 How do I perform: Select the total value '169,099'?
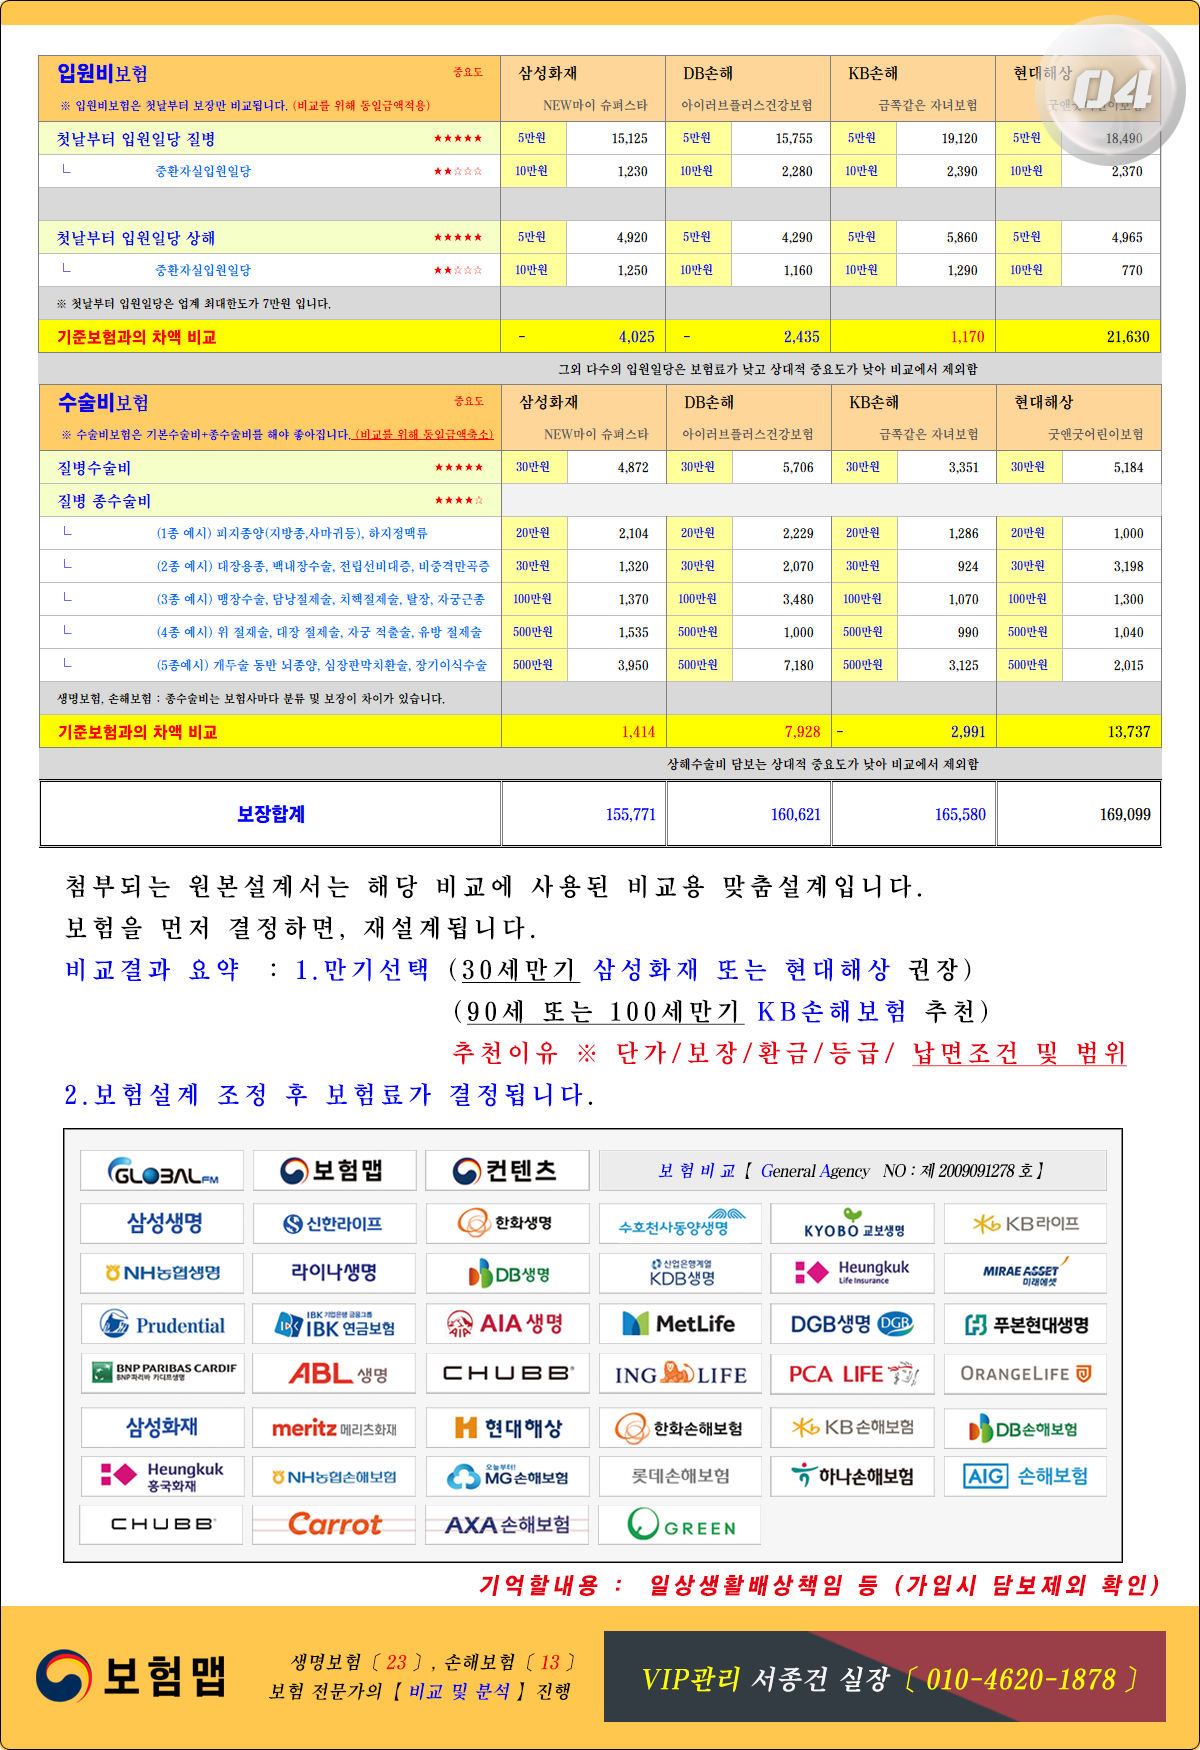click(x=1125, y=814)
